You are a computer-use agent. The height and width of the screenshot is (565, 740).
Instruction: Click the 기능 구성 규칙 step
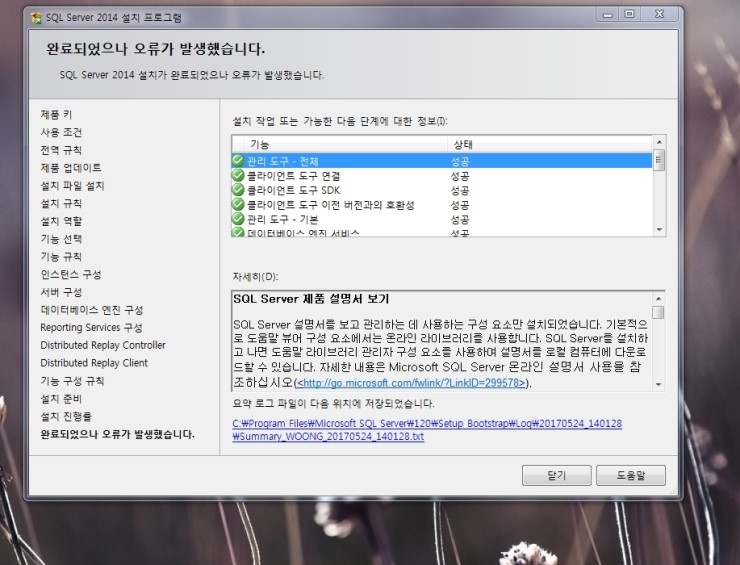(x=72, y=381)
